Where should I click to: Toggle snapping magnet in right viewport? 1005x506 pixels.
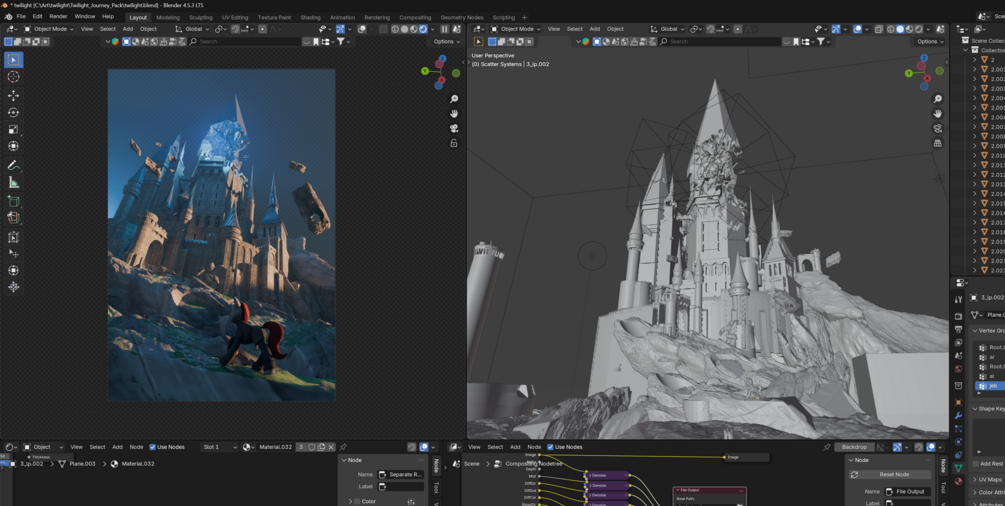(712, 29)
